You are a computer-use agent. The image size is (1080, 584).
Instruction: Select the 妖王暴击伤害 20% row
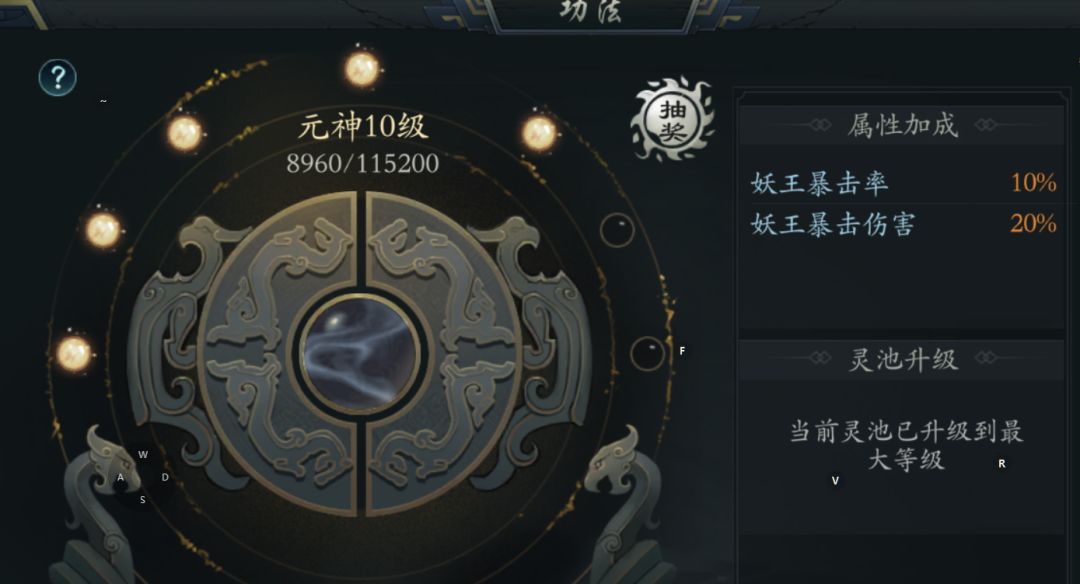point(904,224)
